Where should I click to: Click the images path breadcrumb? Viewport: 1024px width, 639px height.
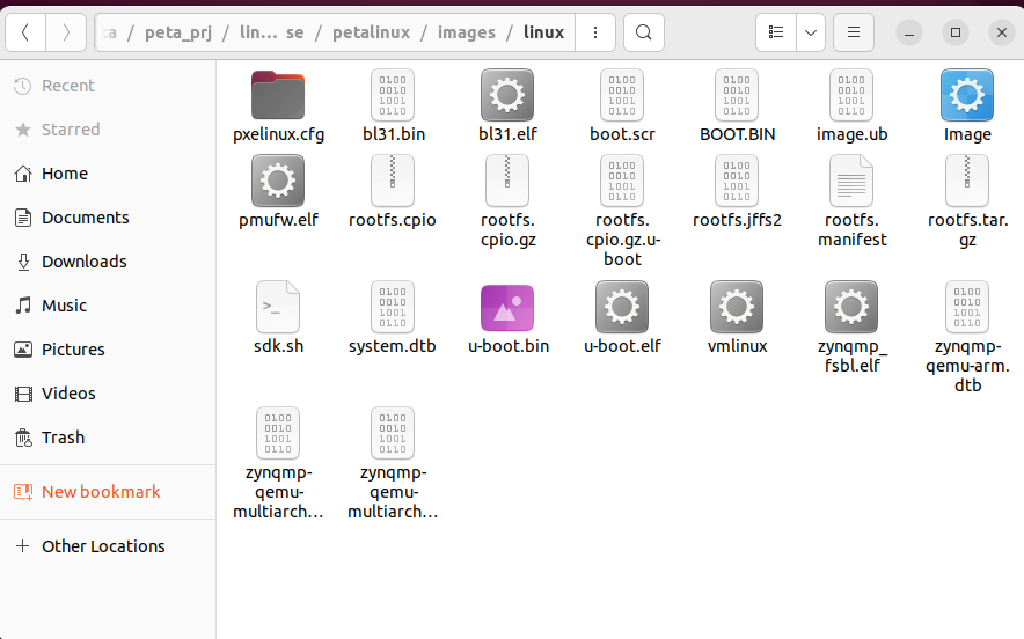[x=466, y=33]
